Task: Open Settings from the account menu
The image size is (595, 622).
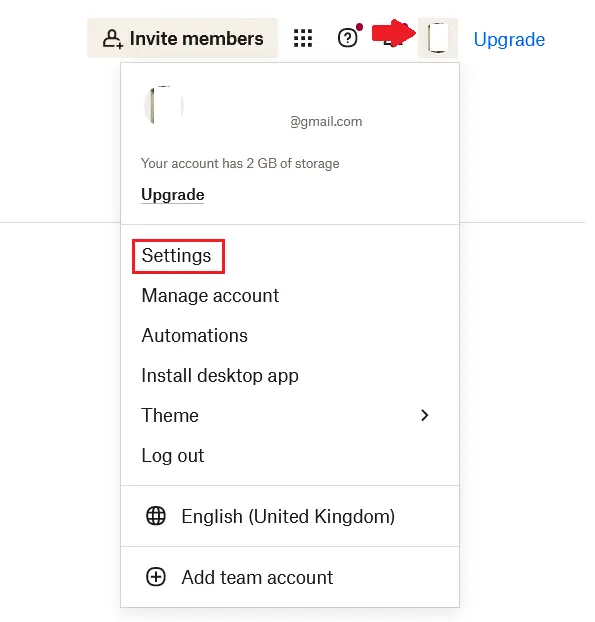Action: pyautogui.click(x=177, y=255)
